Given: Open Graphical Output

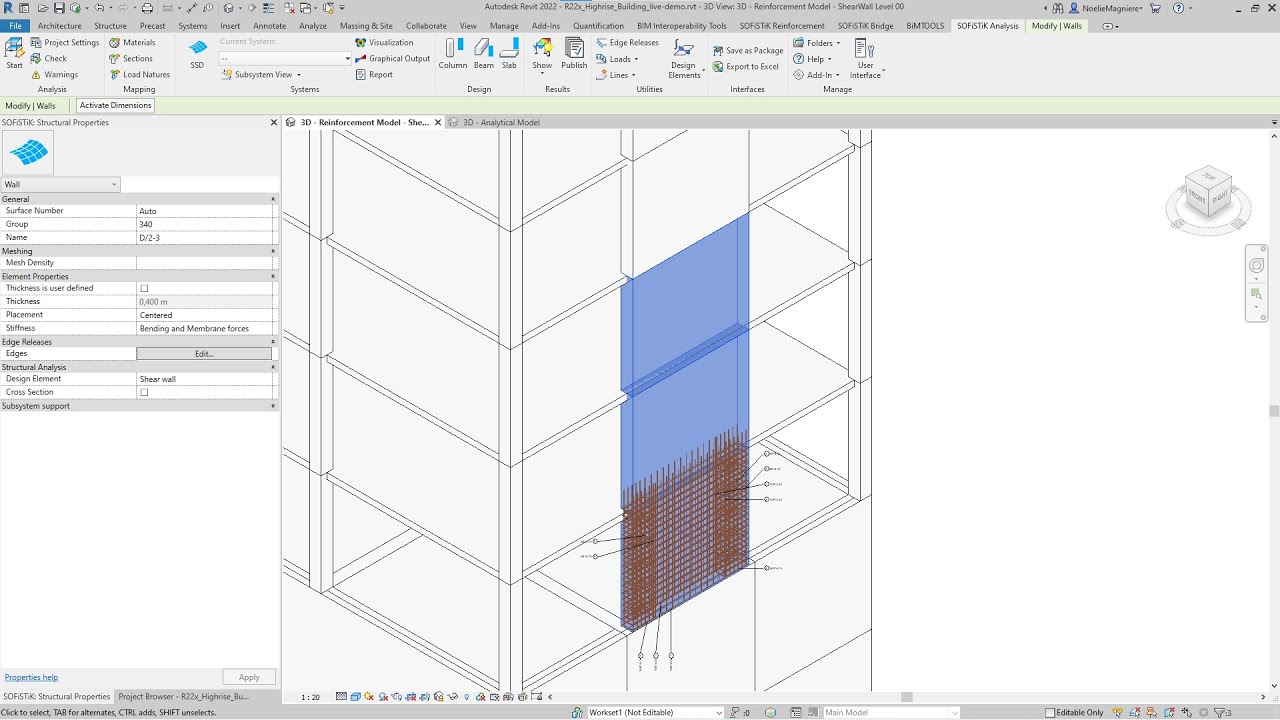Looking at the screenshot, I should pos(392,59).
